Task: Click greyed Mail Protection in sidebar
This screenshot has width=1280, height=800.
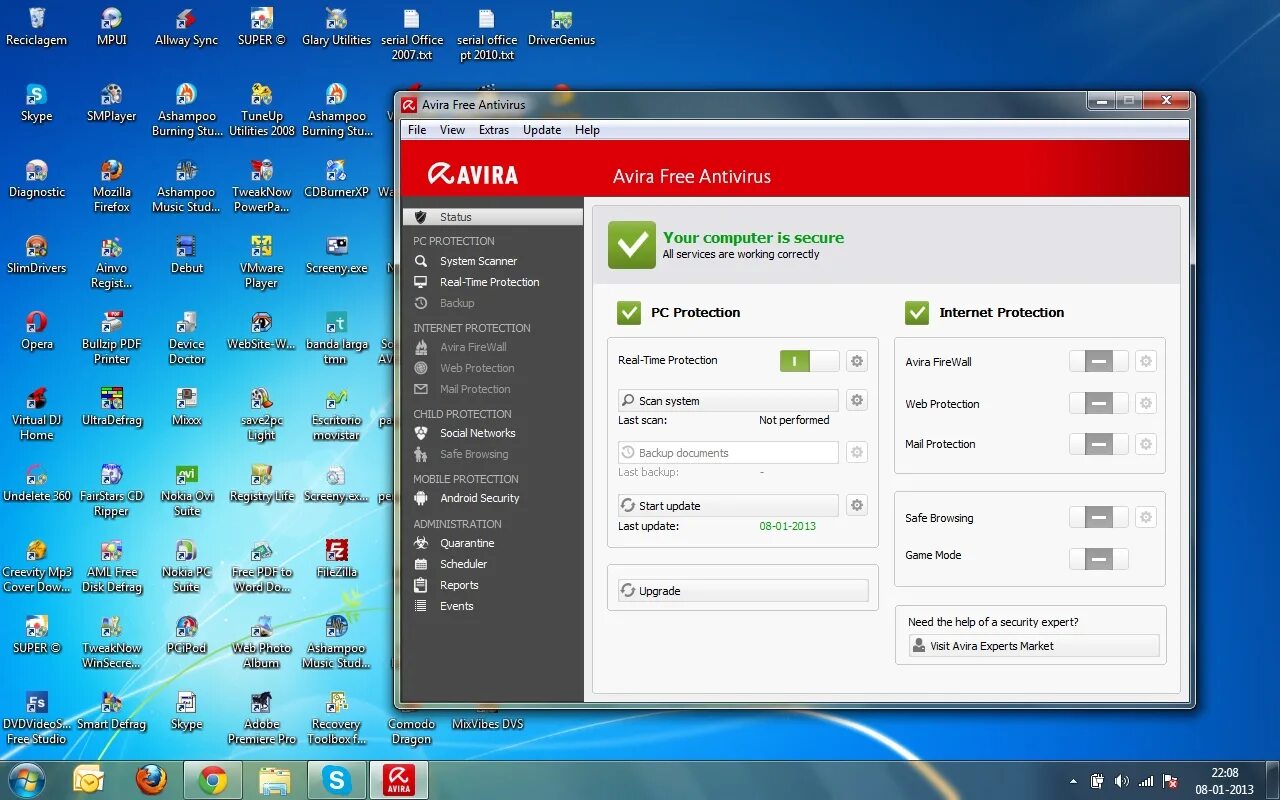Action: click(x=475, y=389)
